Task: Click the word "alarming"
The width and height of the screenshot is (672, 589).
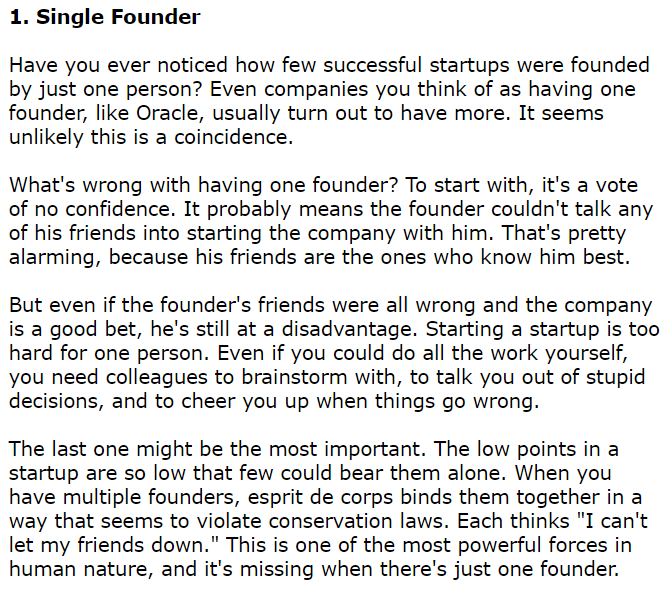Action: coord(55,258)
